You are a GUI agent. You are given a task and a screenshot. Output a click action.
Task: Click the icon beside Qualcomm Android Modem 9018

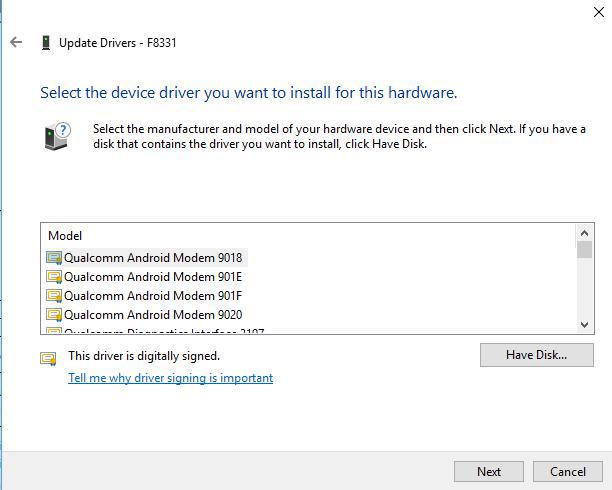54,257
